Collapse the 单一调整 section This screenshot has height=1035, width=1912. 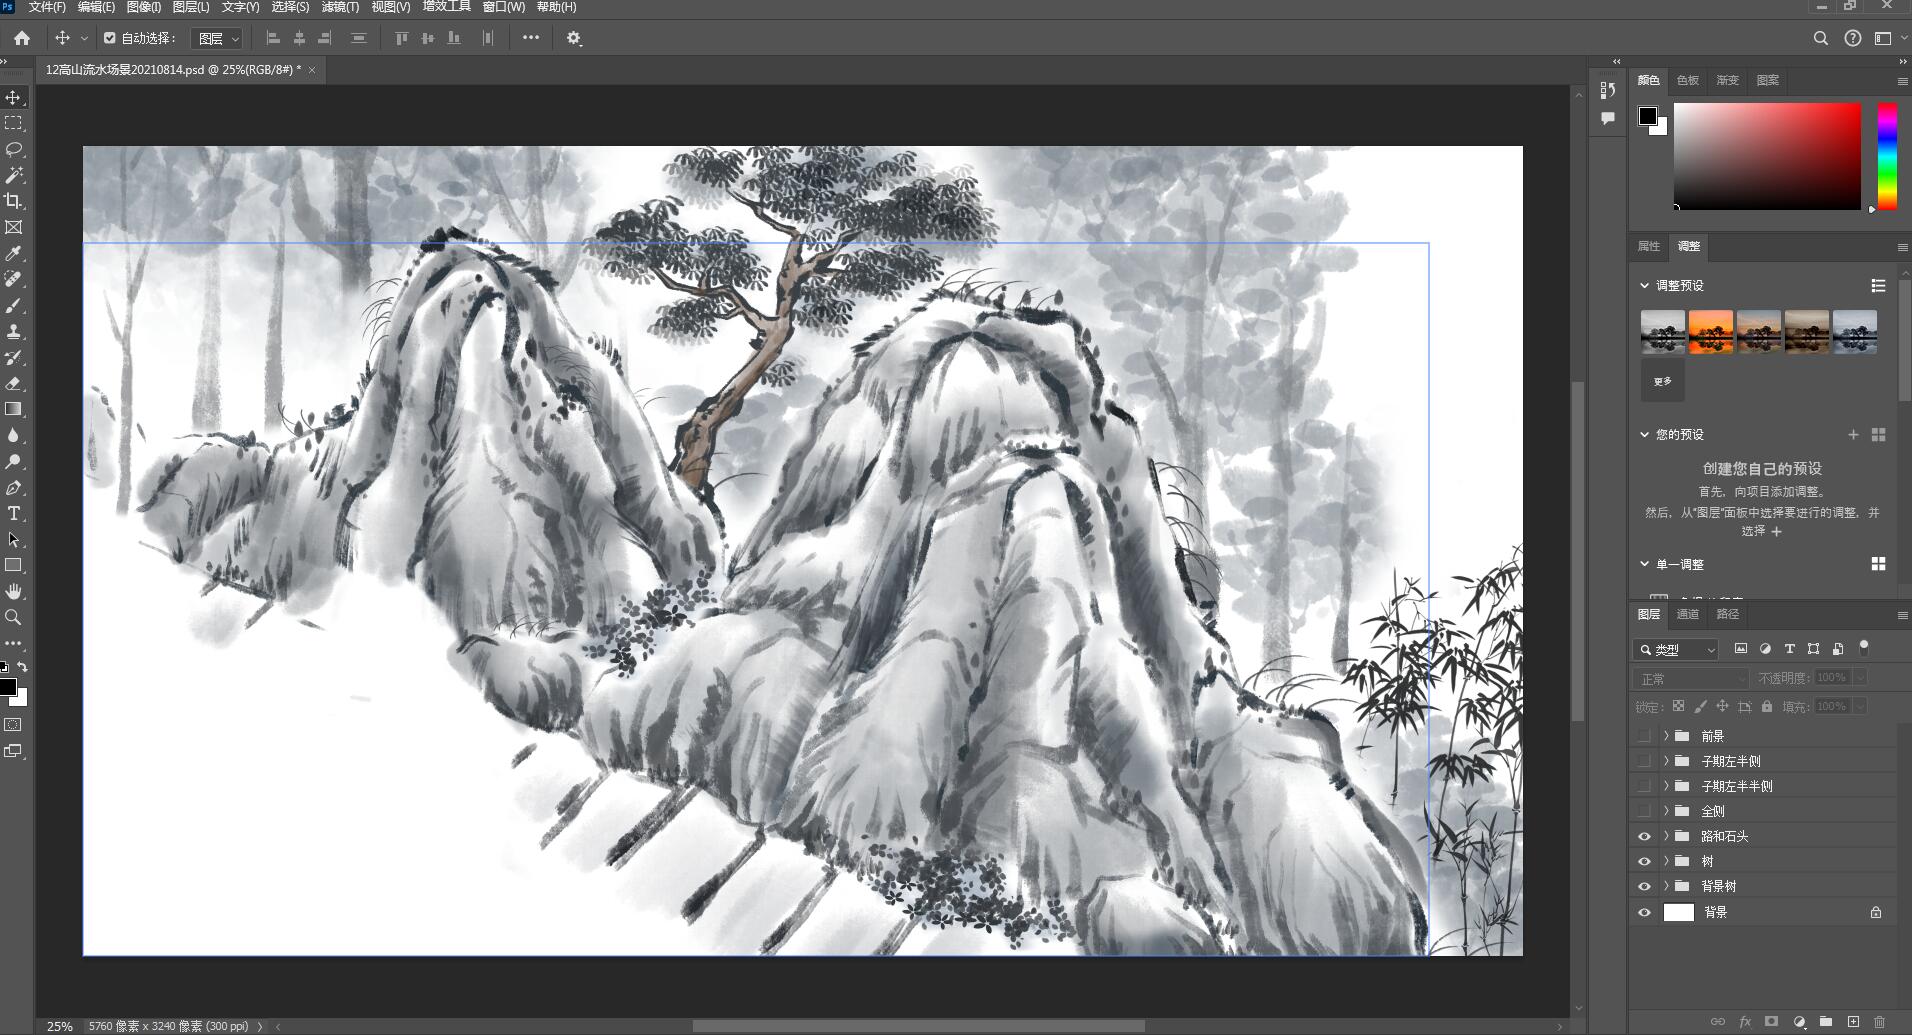(x=1644, y=564)
